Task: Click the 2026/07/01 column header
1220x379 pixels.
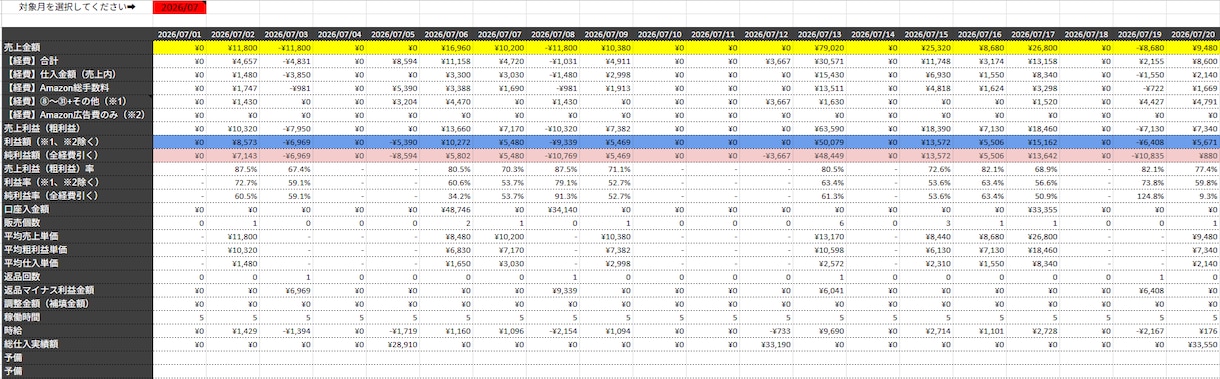Action: click(180, 35)
